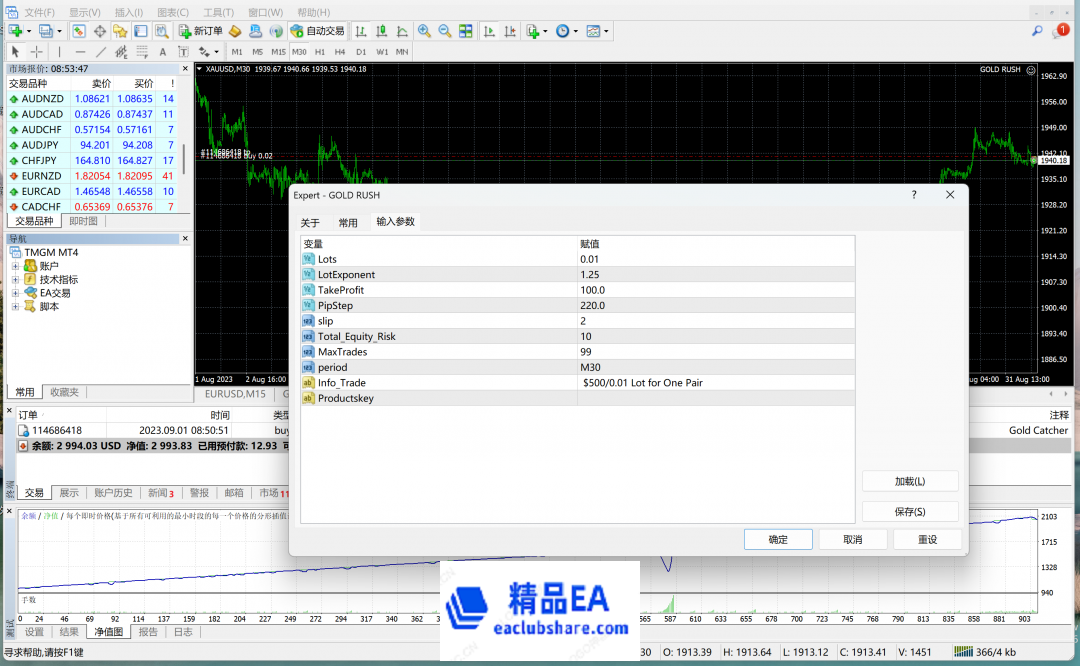Select the vertical line drawing tool
The image size is (1080, 666).
coord(59,52)
